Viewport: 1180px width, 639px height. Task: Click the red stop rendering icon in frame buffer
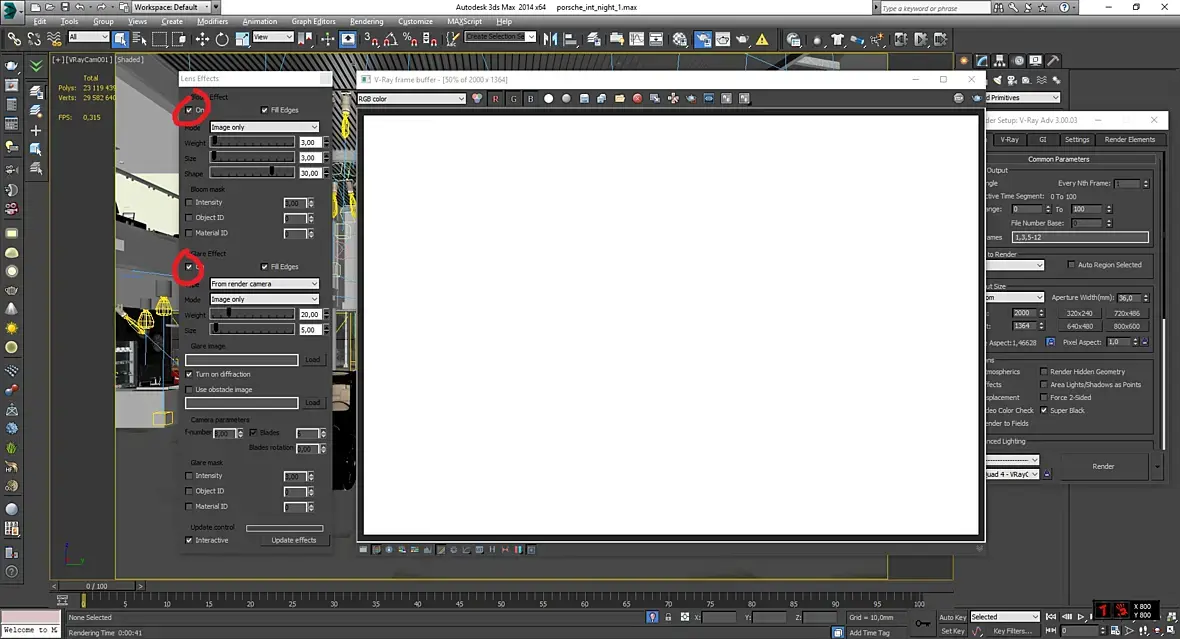637,99
